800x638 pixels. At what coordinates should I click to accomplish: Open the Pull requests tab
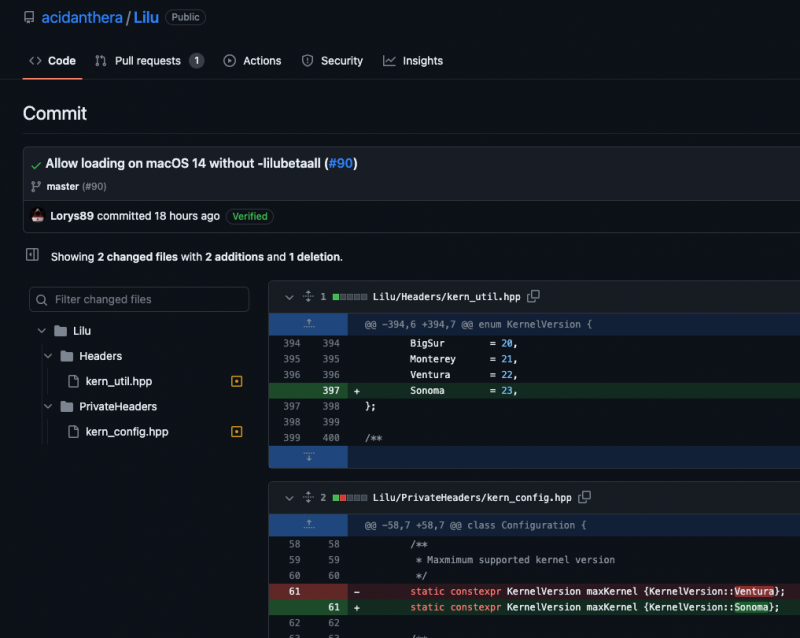pyautogui.click(x=149, y=61)
